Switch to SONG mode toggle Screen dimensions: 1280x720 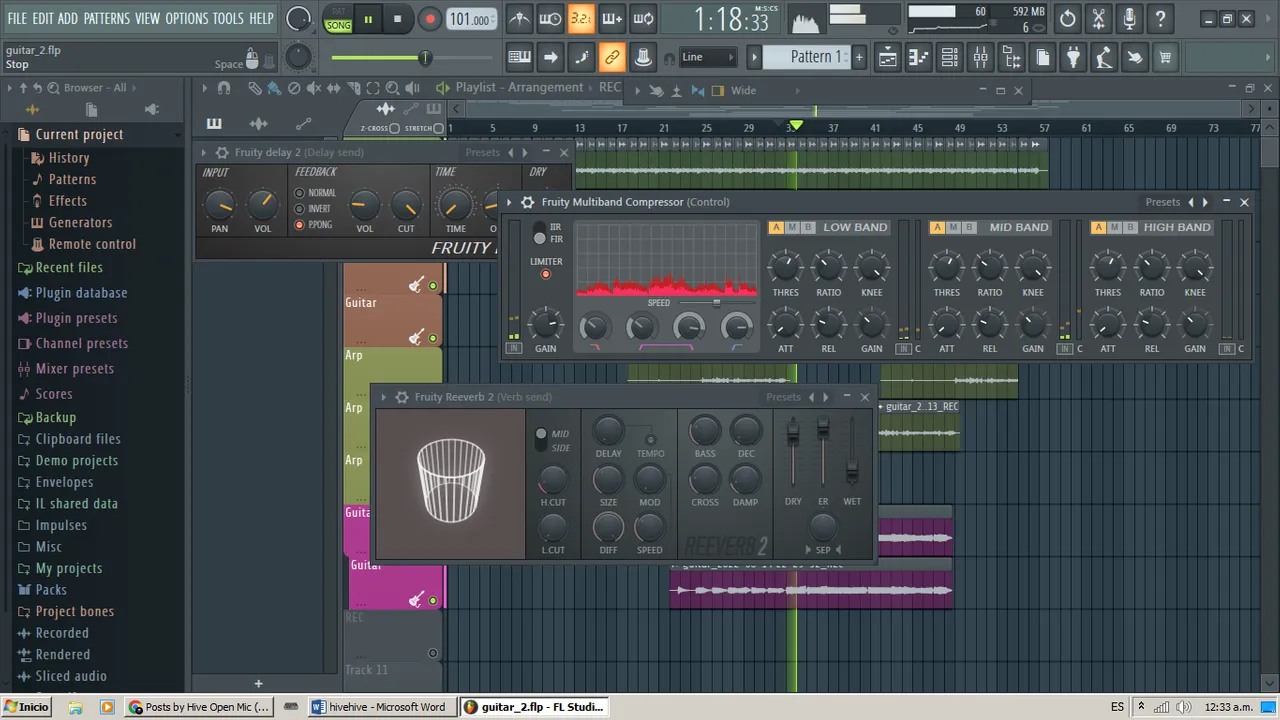(x=338, y=25)
